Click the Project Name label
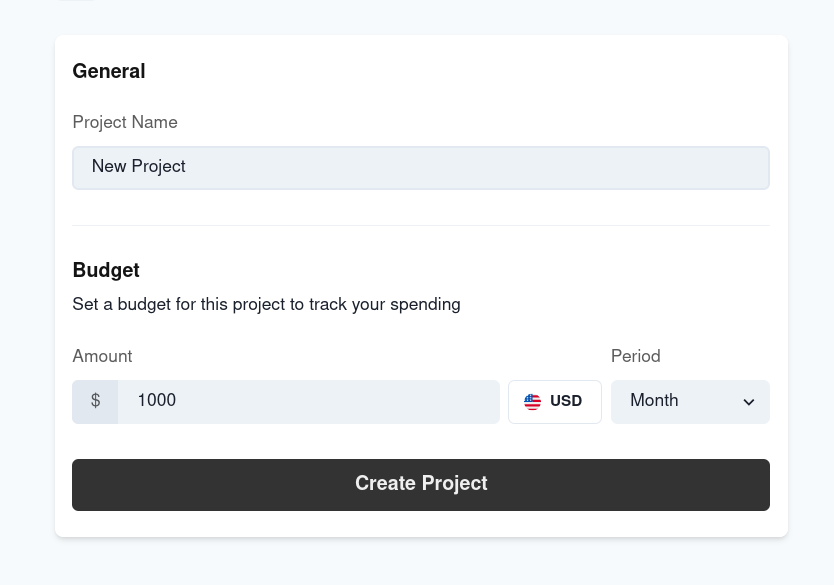The image size is (834, 585). click(125, 122)
